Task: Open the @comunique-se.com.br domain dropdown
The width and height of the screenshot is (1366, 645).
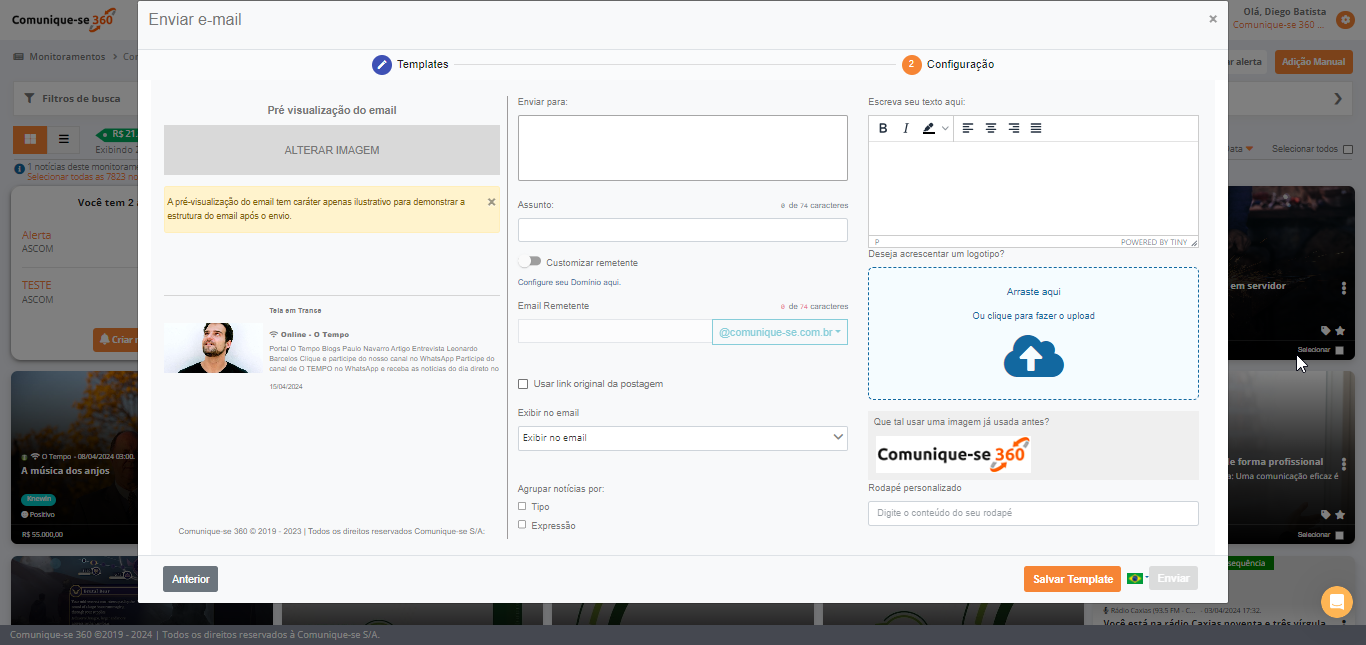Action: (780, 332)
